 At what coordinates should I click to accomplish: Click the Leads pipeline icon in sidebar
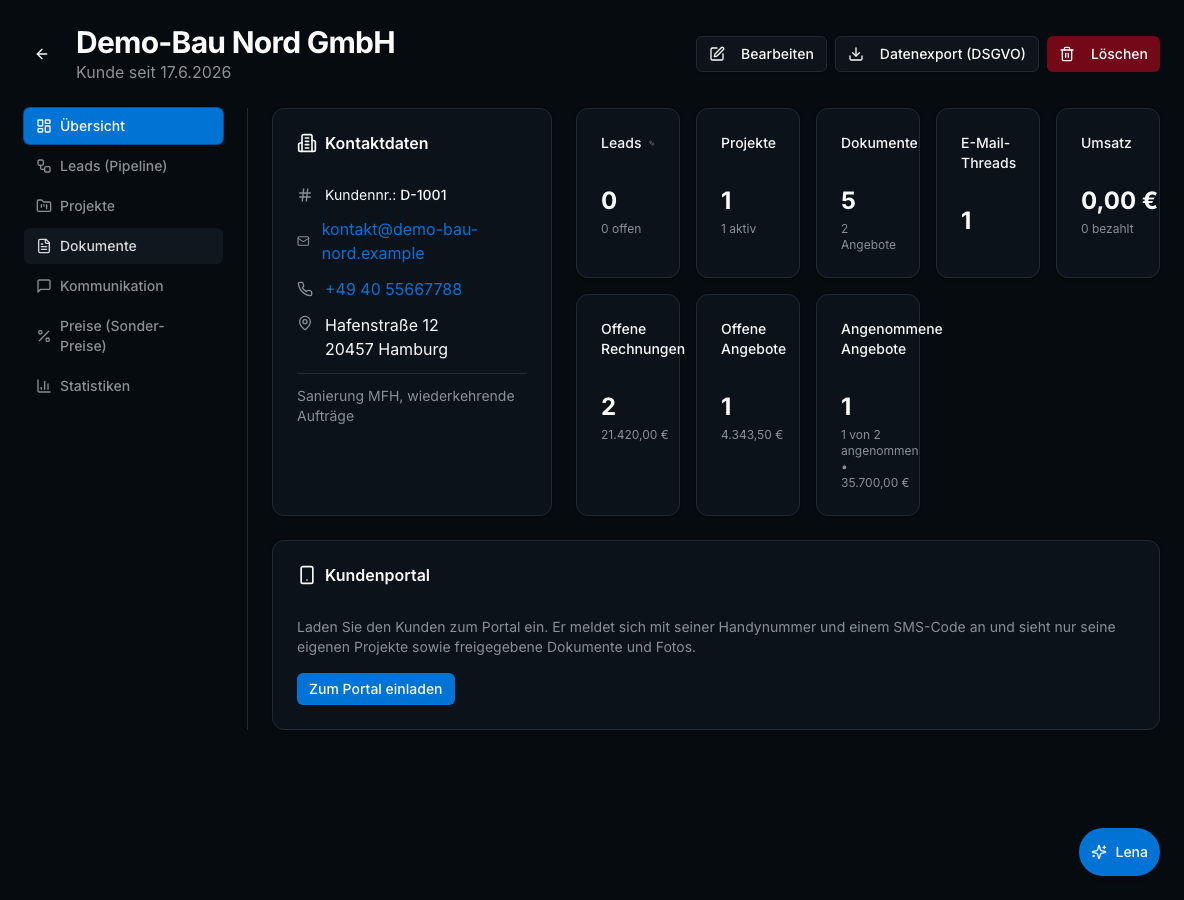(44, 166)
